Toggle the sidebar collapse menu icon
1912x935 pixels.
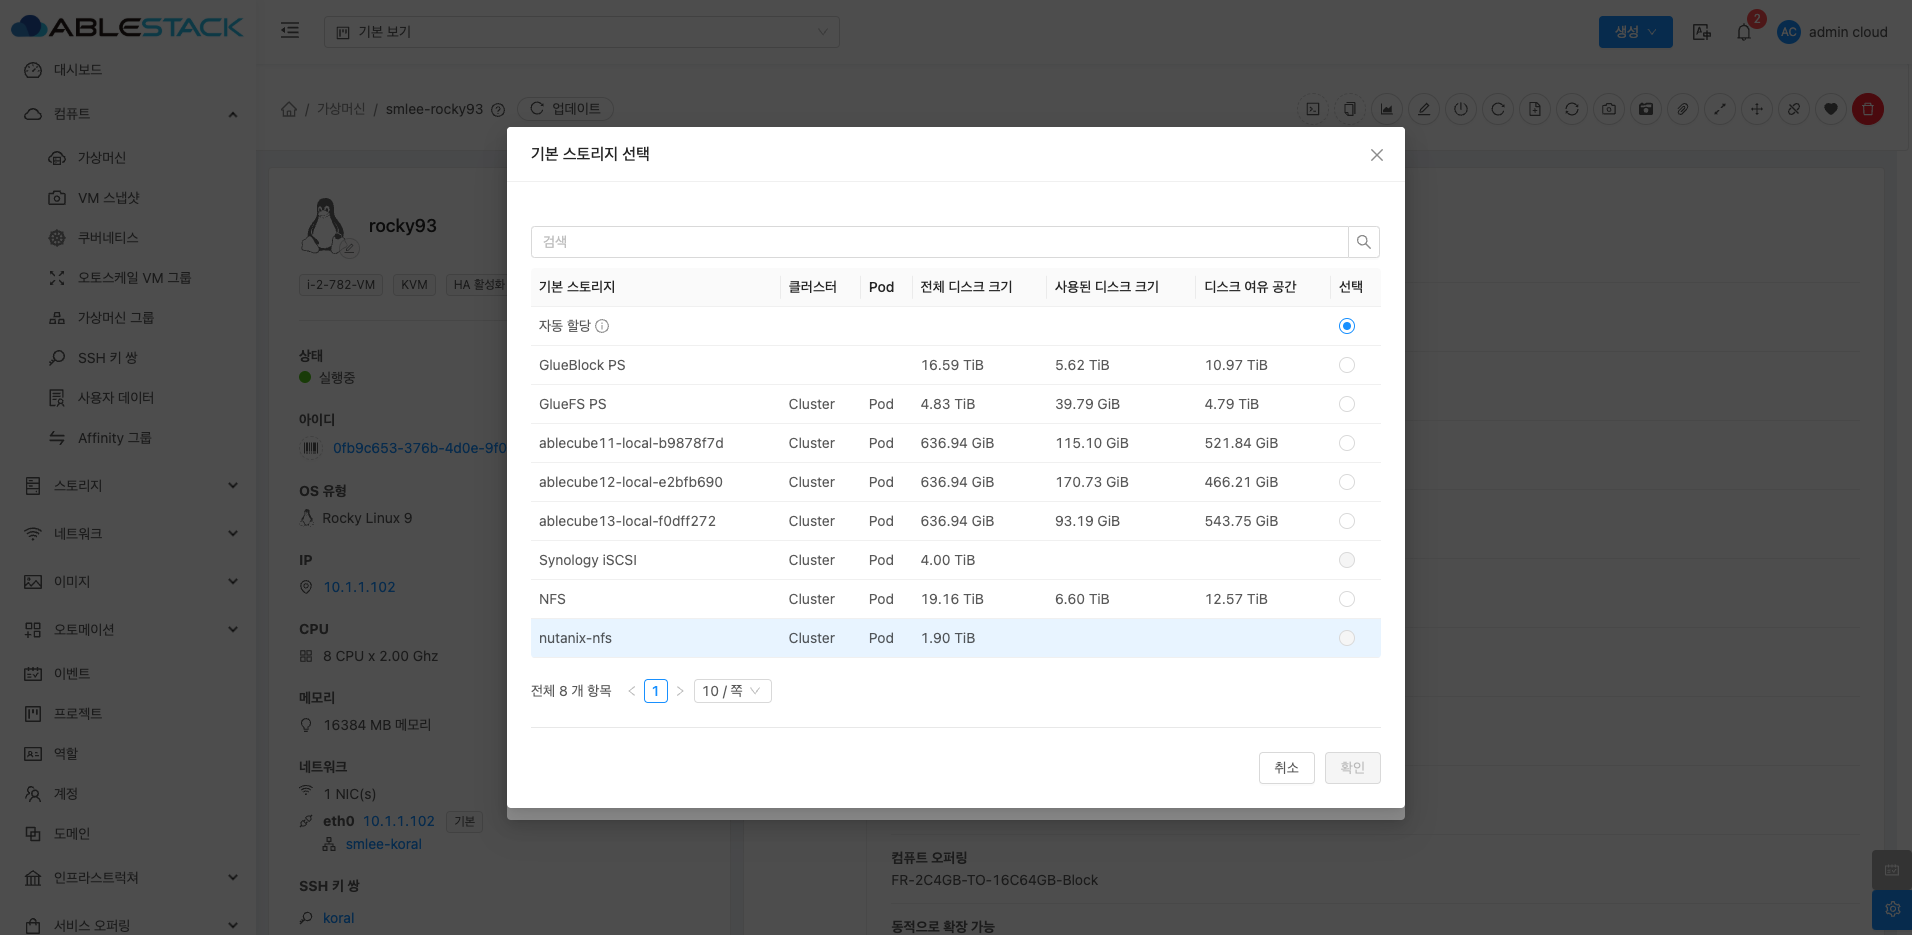tap(290, 31)
